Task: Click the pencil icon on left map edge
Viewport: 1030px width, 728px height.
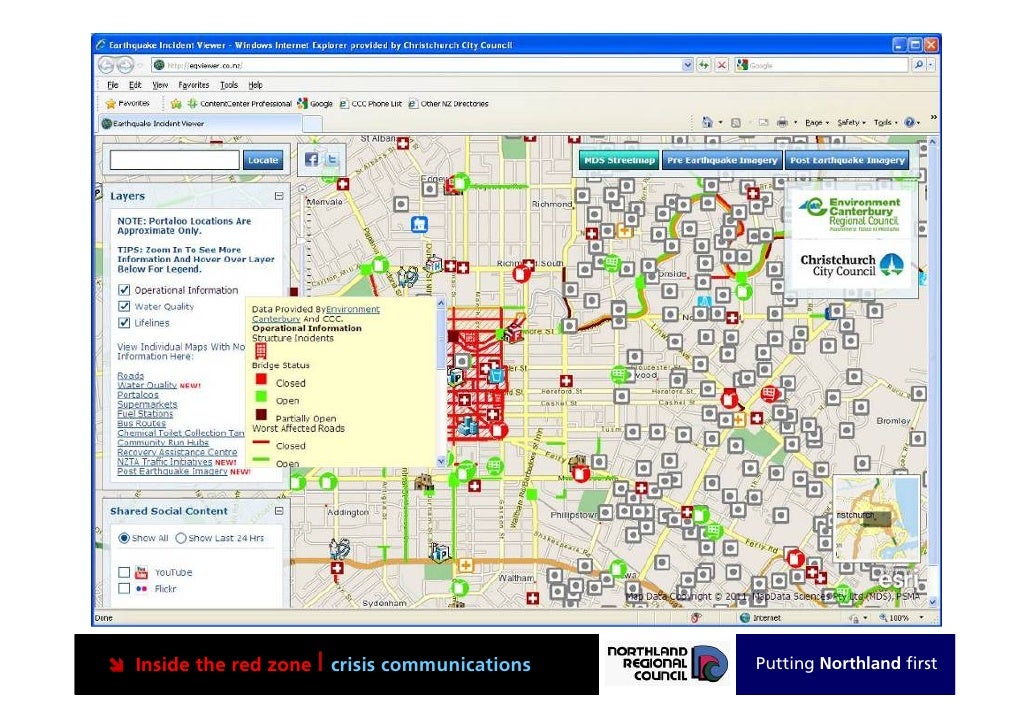Action: (98, 193)
